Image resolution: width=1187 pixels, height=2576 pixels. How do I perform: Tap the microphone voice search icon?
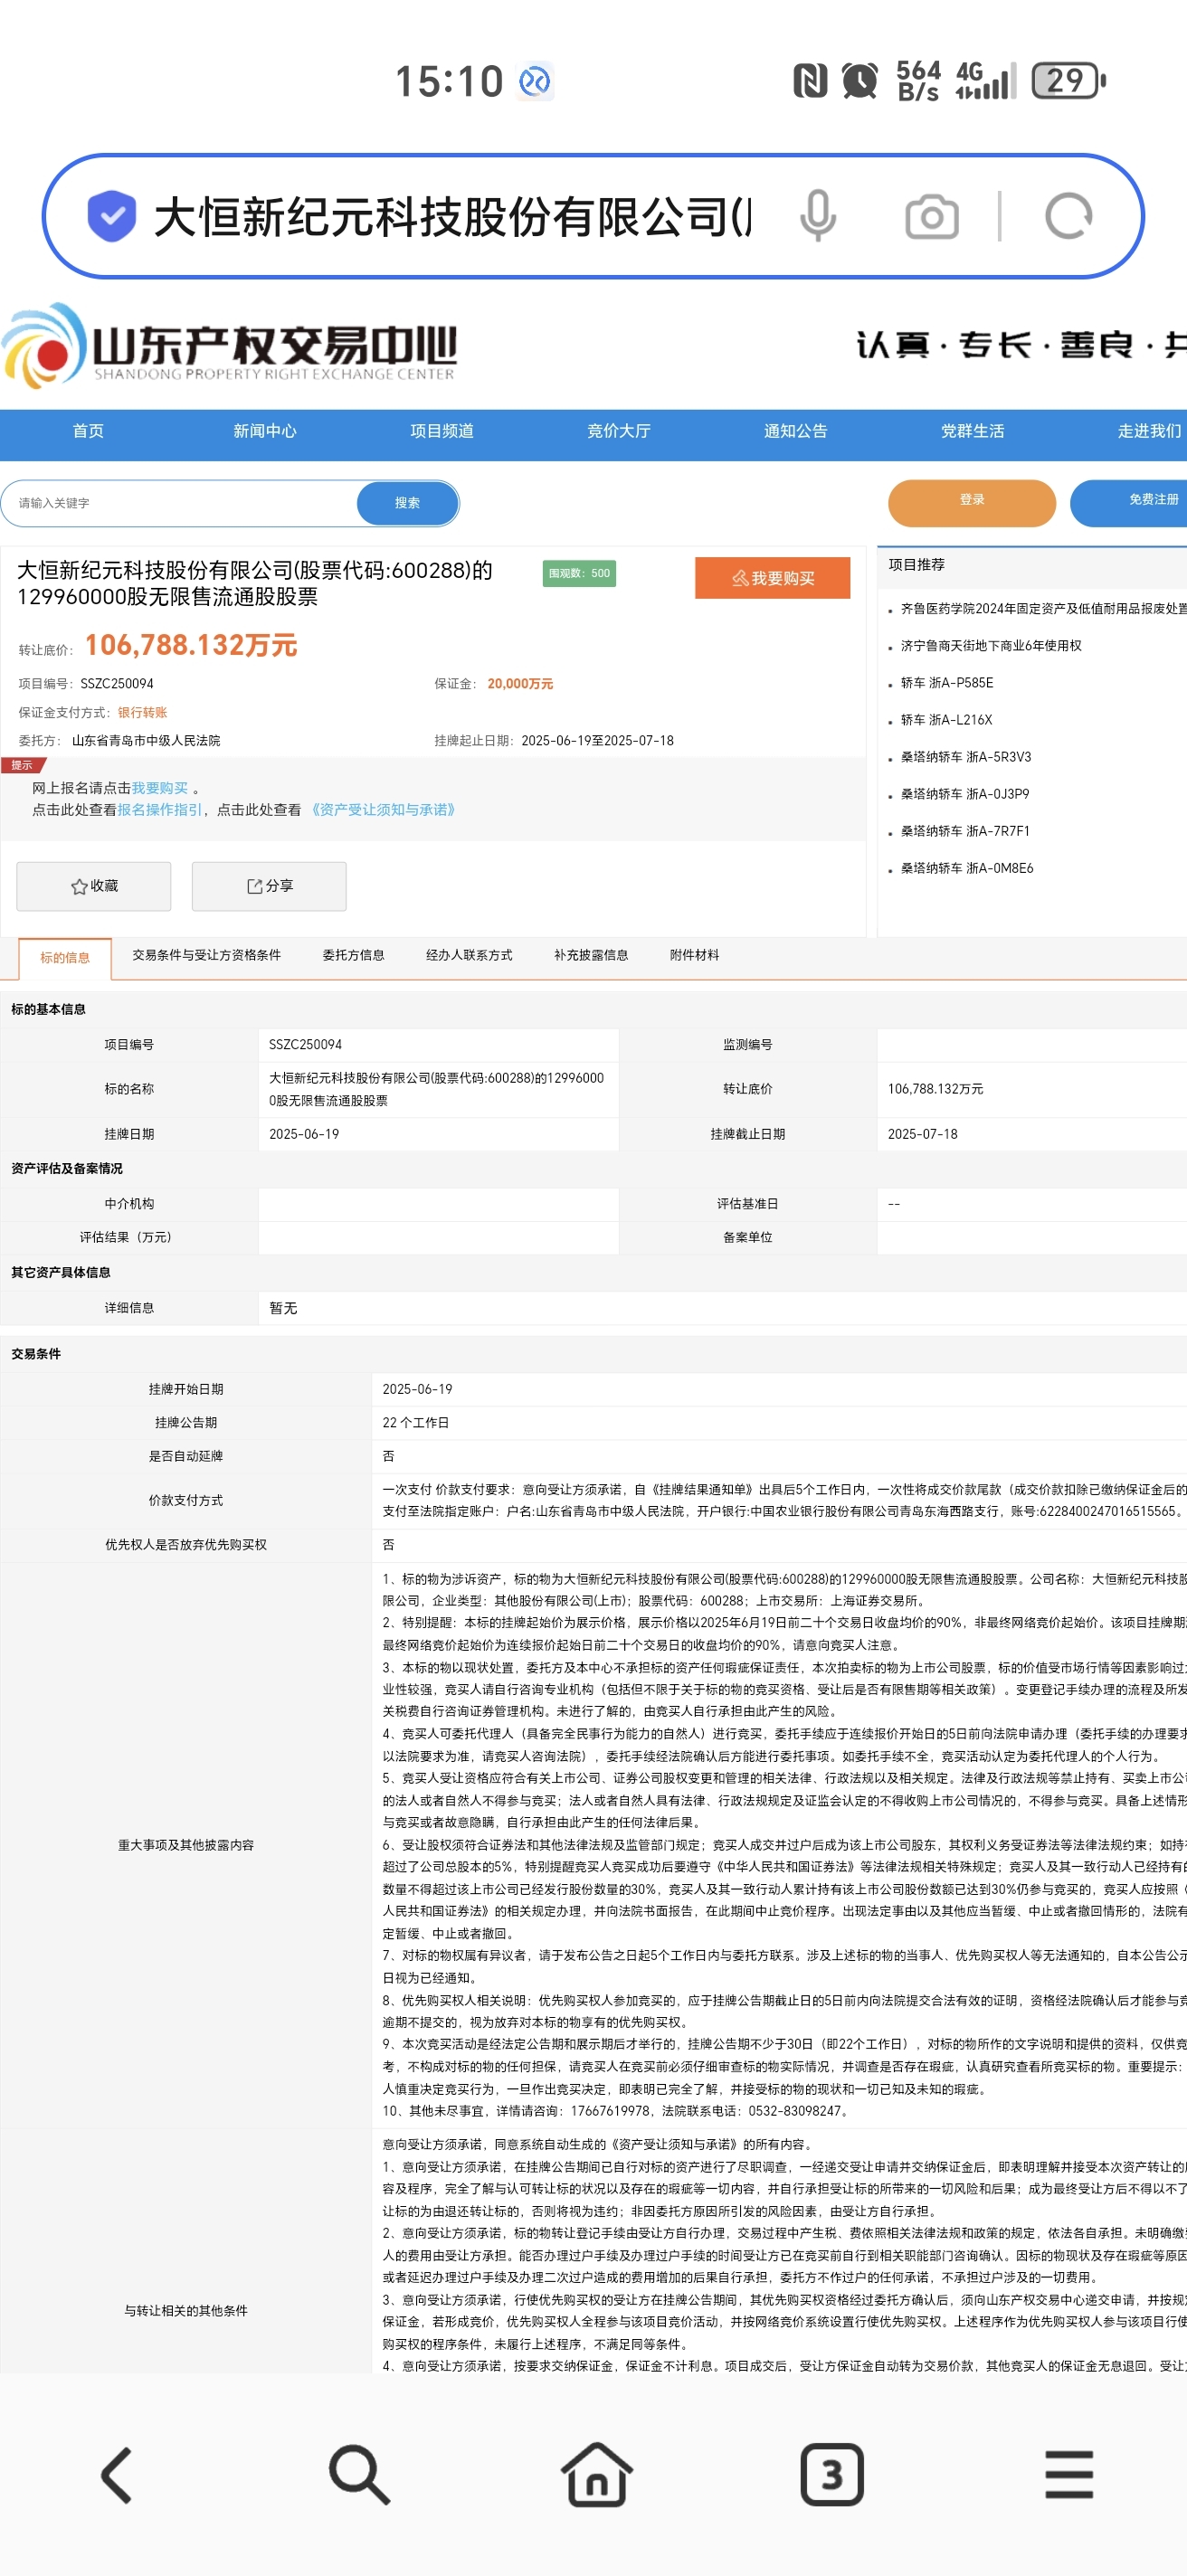tap(817, 216)
